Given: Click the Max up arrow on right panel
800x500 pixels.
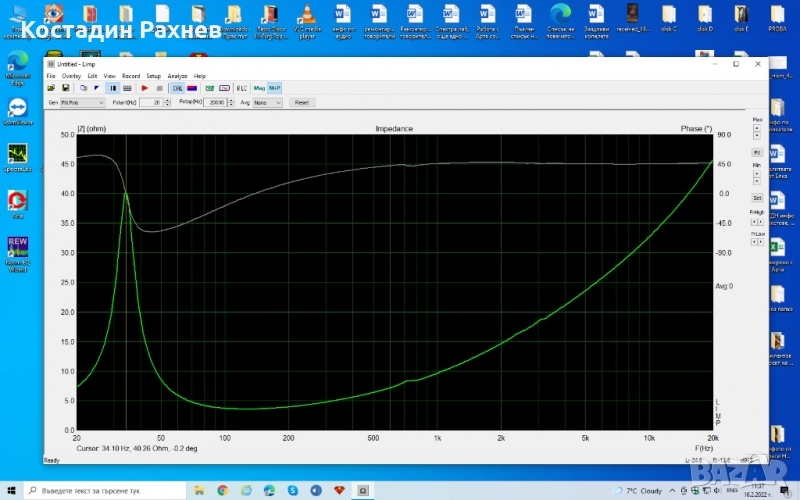Looking at the screenshot, I should click(757, 129).
